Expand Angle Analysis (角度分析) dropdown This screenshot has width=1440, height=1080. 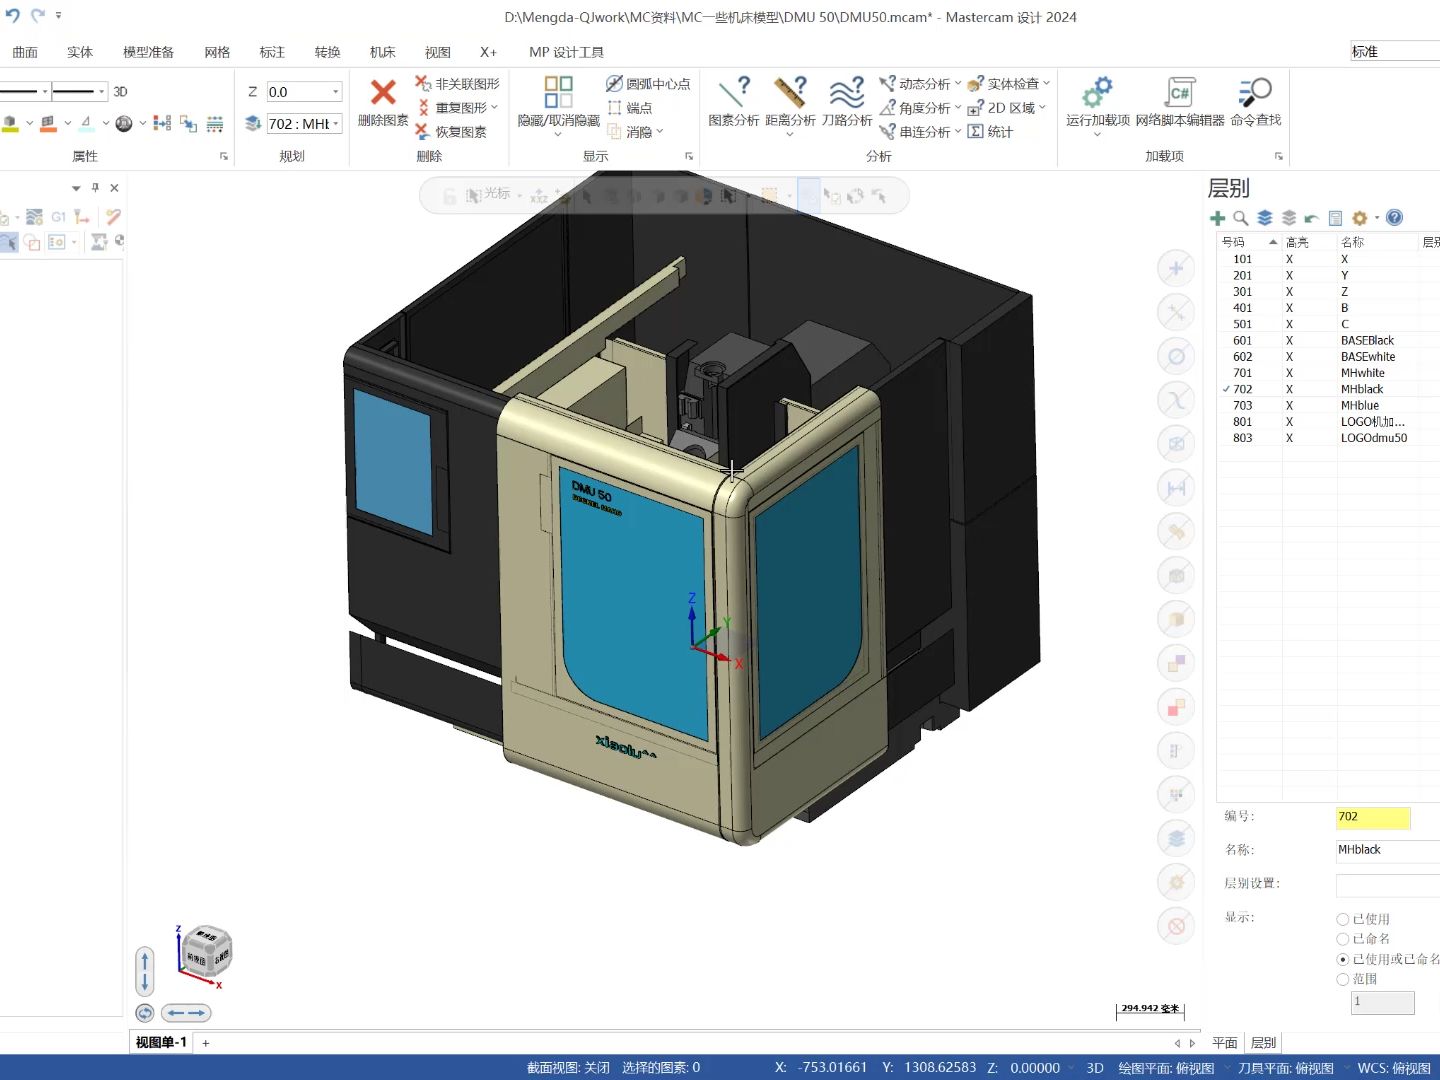coord(957,108)
